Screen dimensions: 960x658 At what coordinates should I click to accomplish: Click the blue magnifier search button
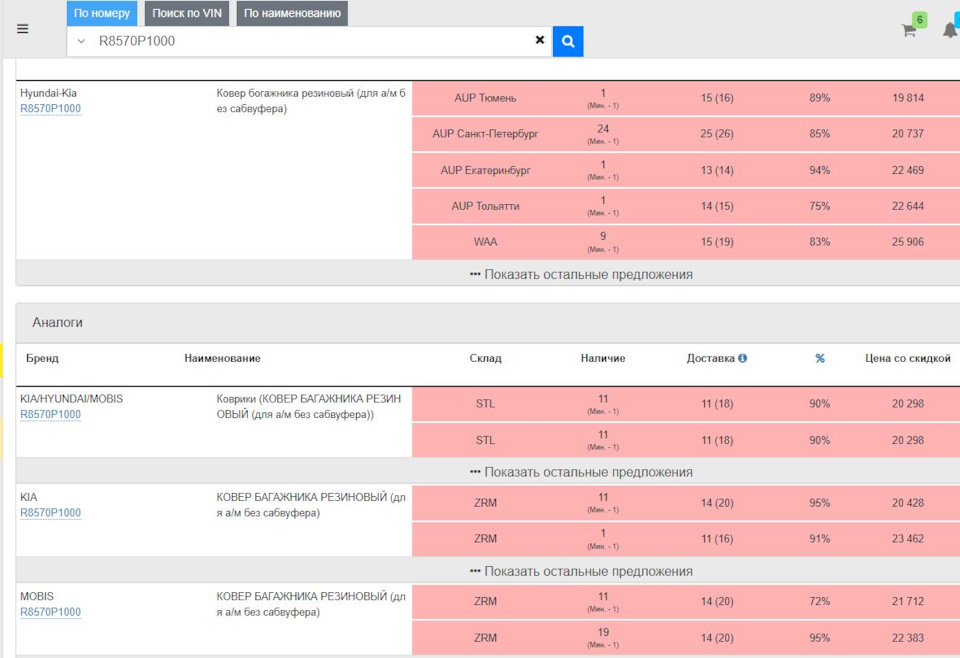tap(568, 41)
